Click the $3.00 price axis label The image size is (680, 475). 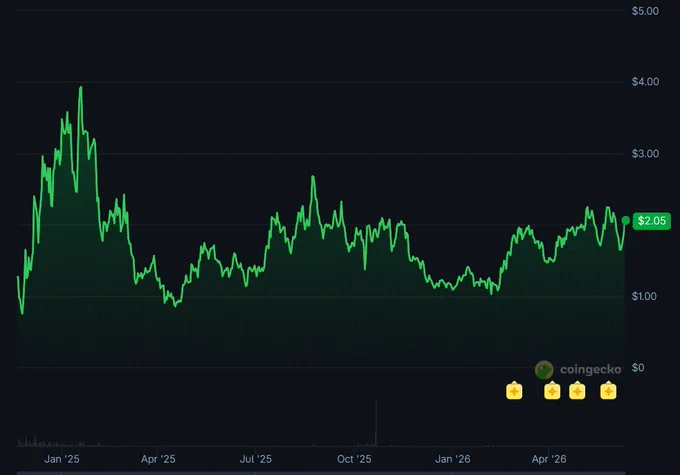645,154
